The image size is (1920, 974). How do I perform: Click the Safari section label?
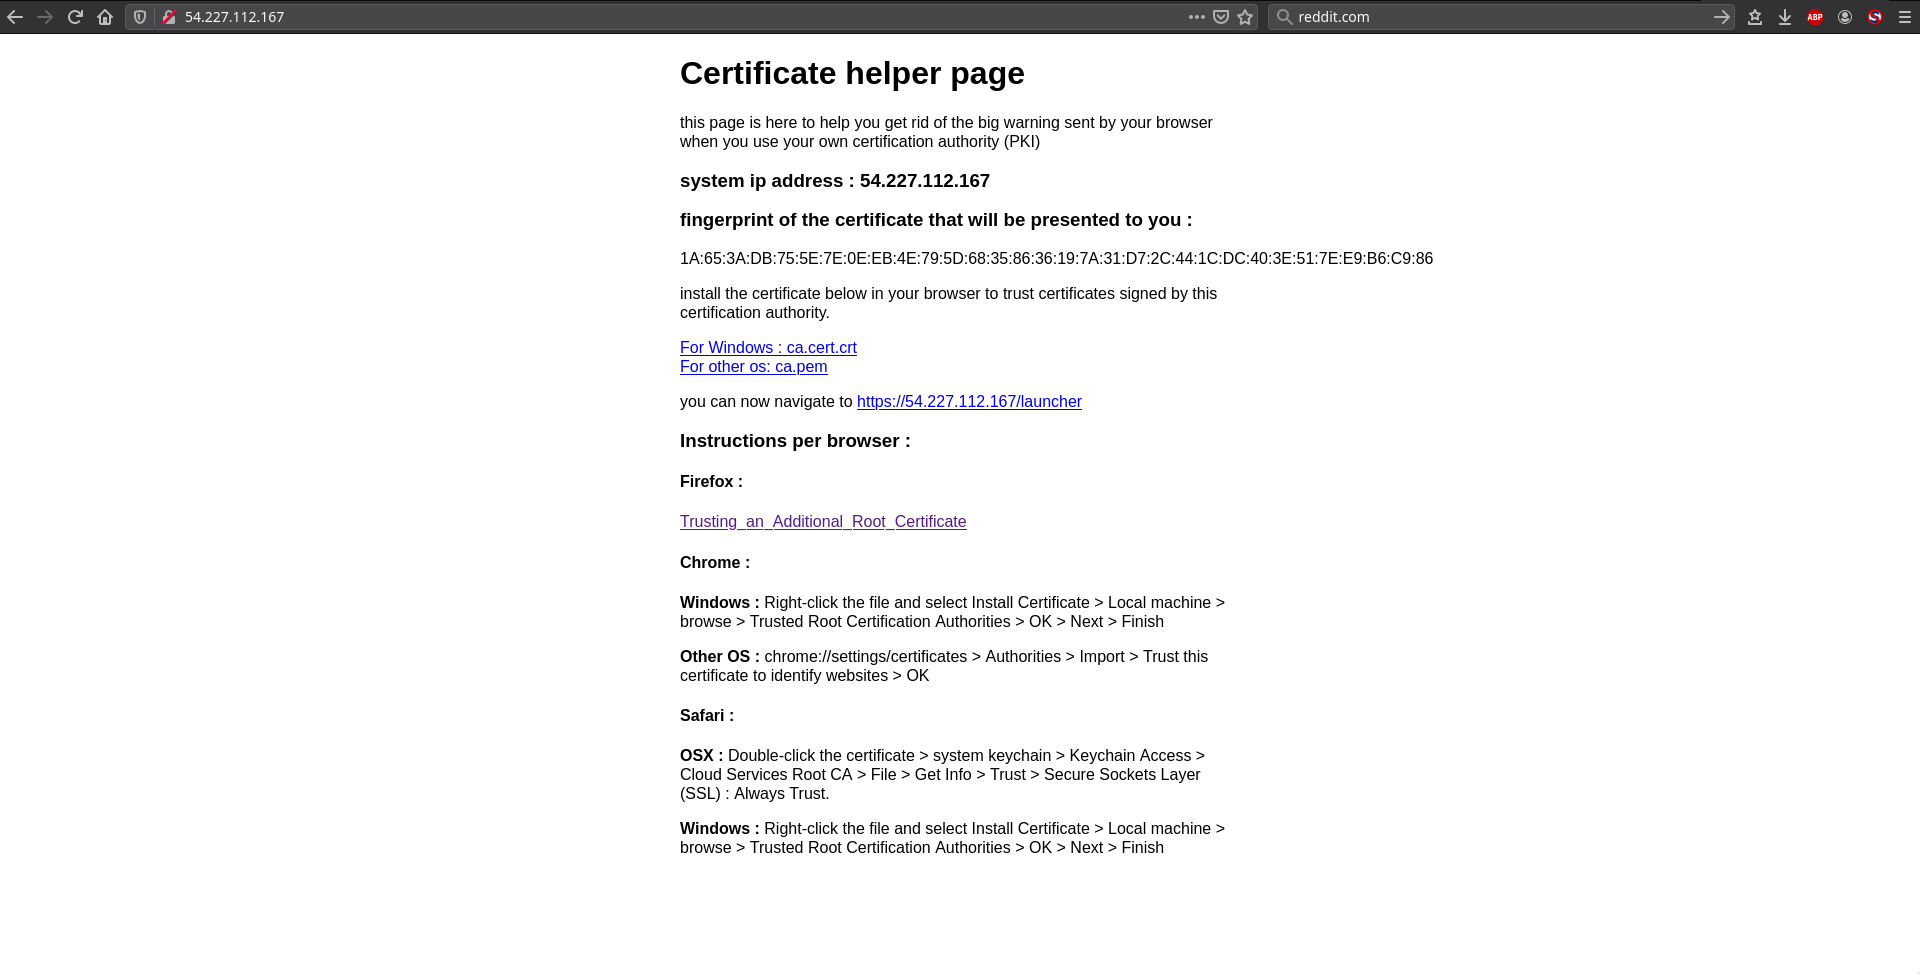[x=707, y=715]
